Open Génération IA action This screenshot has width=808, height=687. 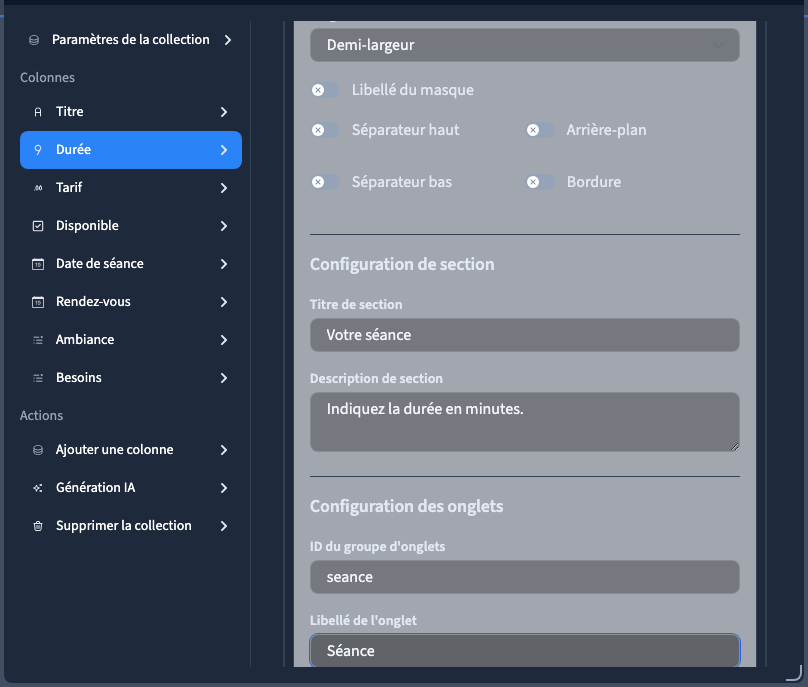tap(131, 488)
